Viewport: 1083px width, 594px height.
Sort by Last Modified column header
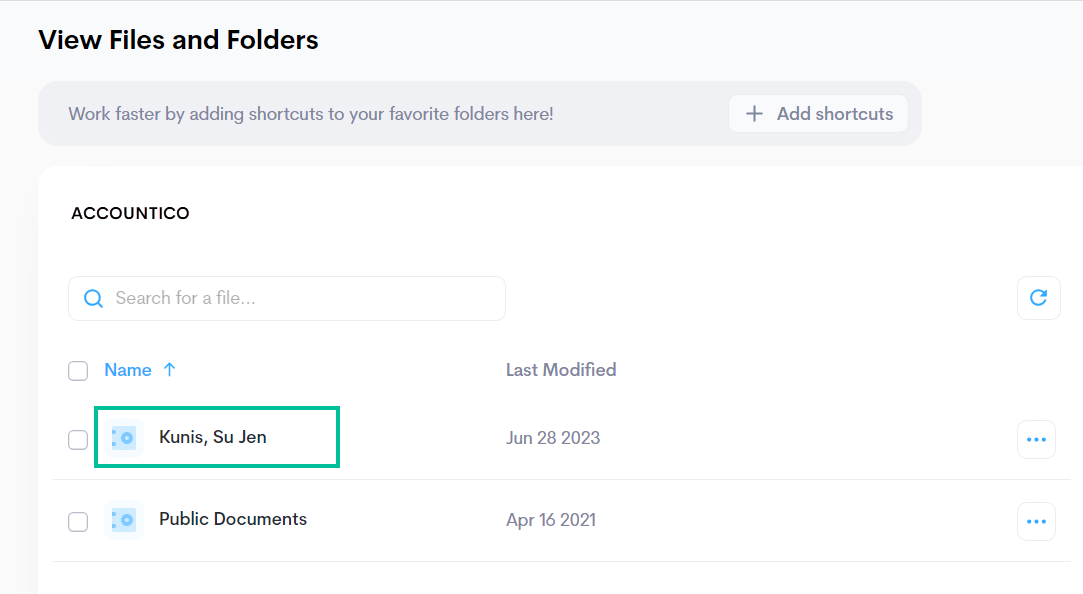(x=561, y=370)
